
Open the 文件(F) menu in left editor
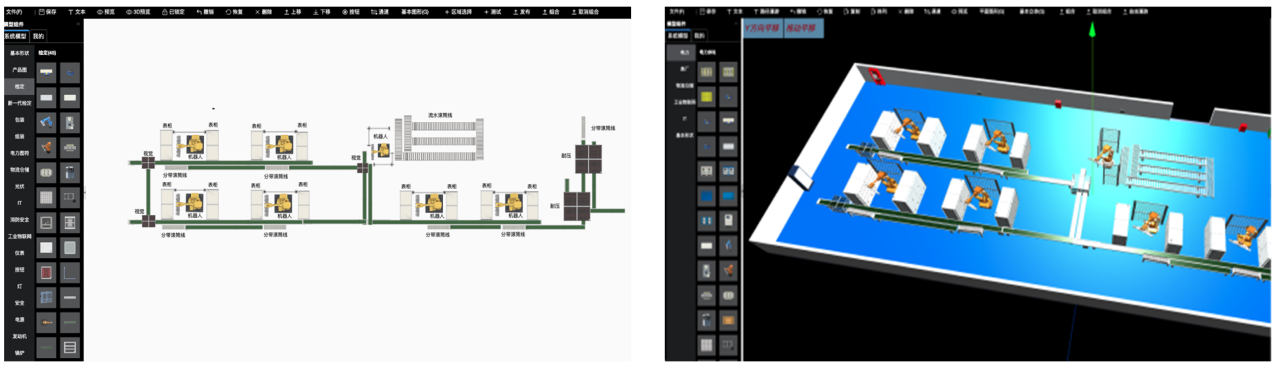pyautogui.click(x=13, y=12)
